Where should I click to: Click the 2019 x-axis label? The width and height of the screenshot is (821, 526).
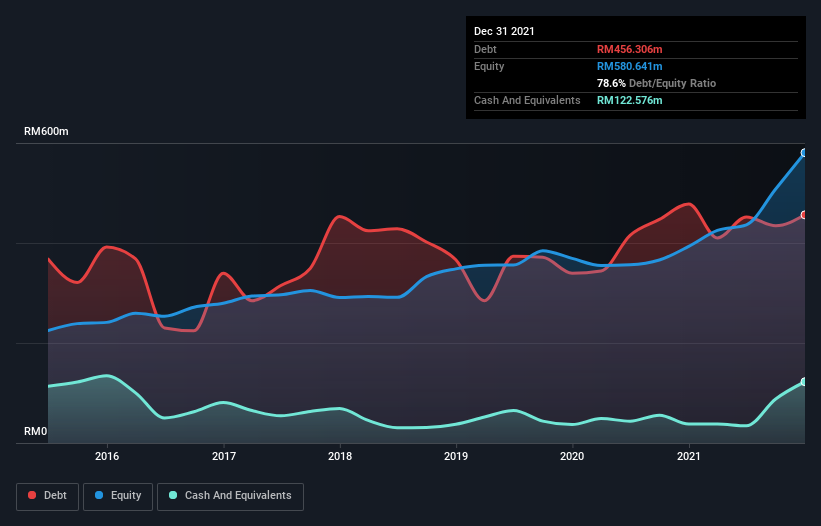(x=456, y=456)
